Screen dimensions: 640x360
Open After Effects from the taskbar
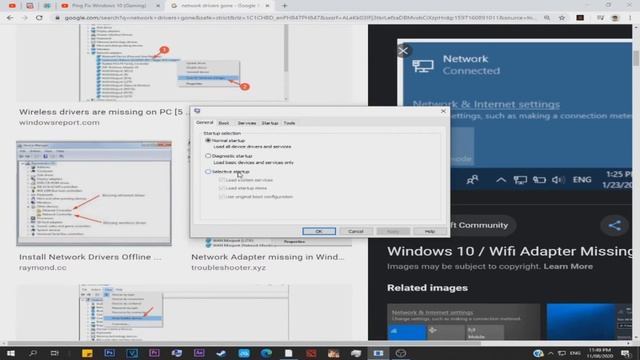199,353
